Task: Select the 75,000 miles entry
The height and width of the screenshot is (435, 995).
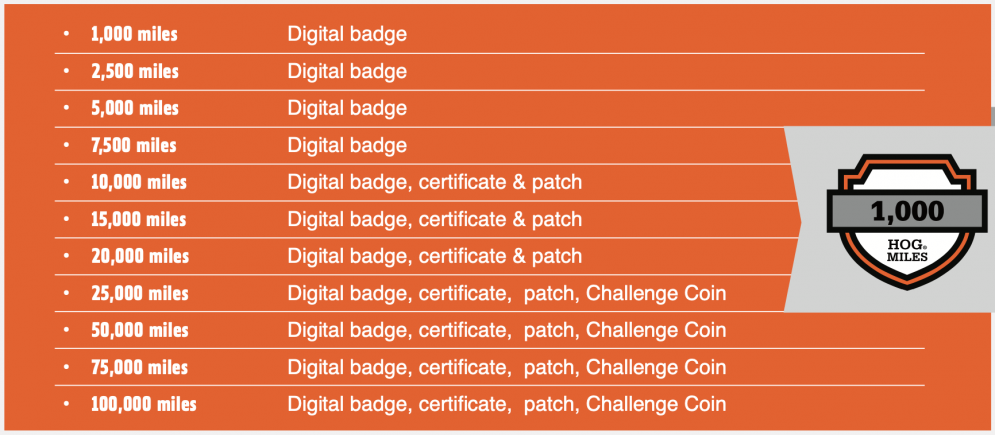Action: 140,367
